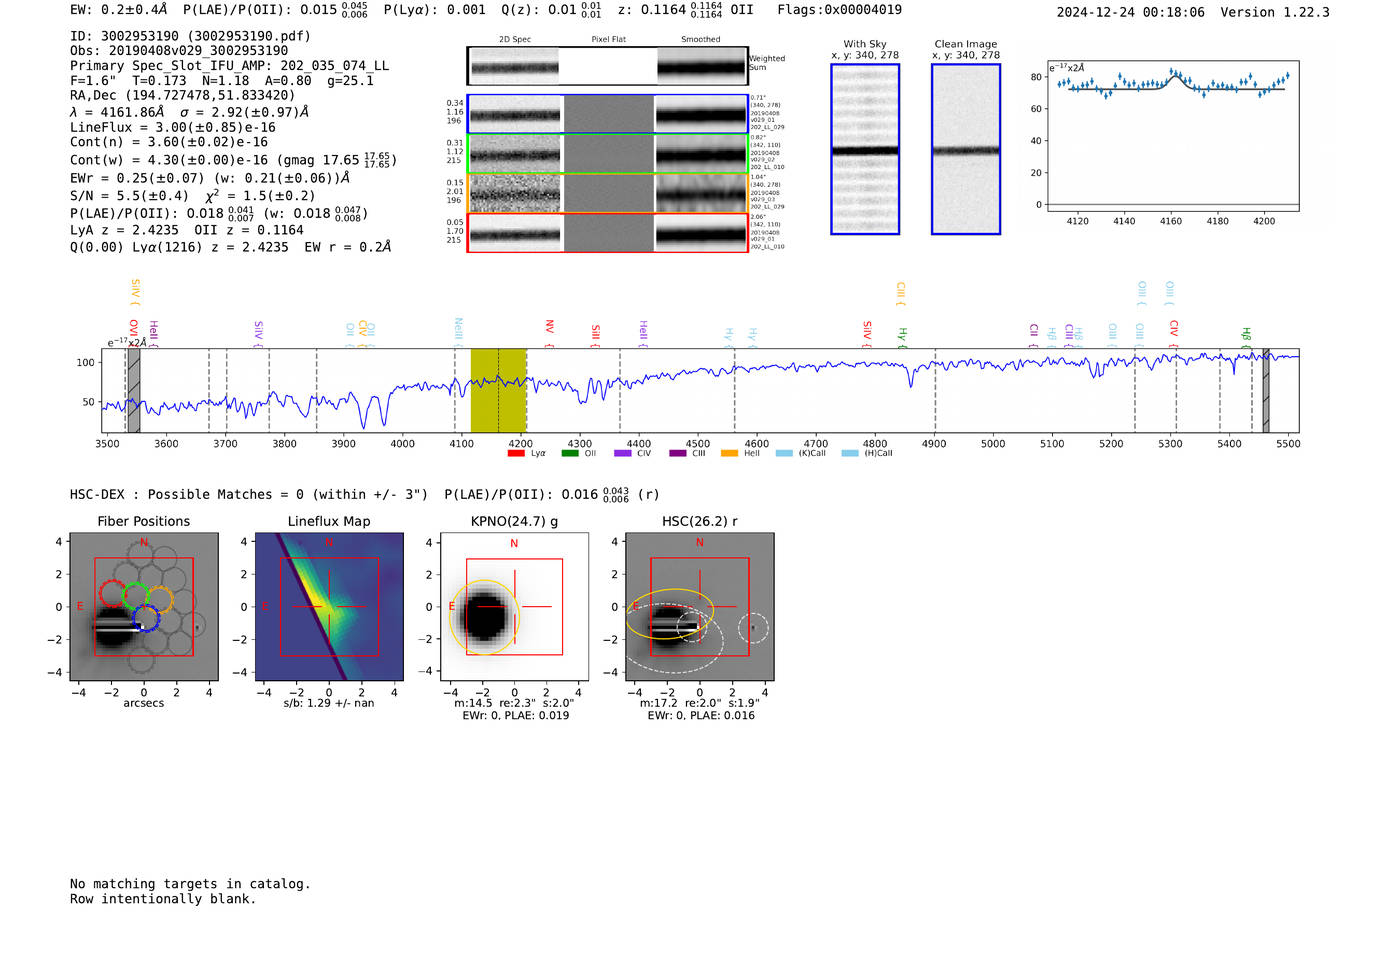Open the Clean Image cutout
Image resolution: width=1400 pixels, height=953 pixels.
(x=966, y=149)
